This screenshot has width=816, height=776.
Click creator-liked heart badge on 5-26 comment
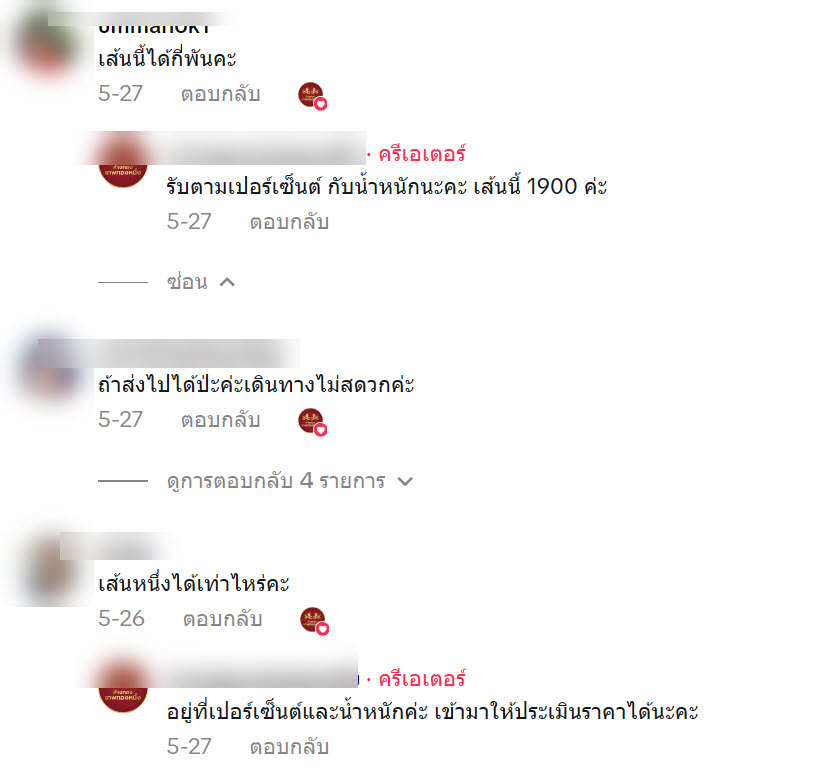pyautogui.click(x=314, y=621)
